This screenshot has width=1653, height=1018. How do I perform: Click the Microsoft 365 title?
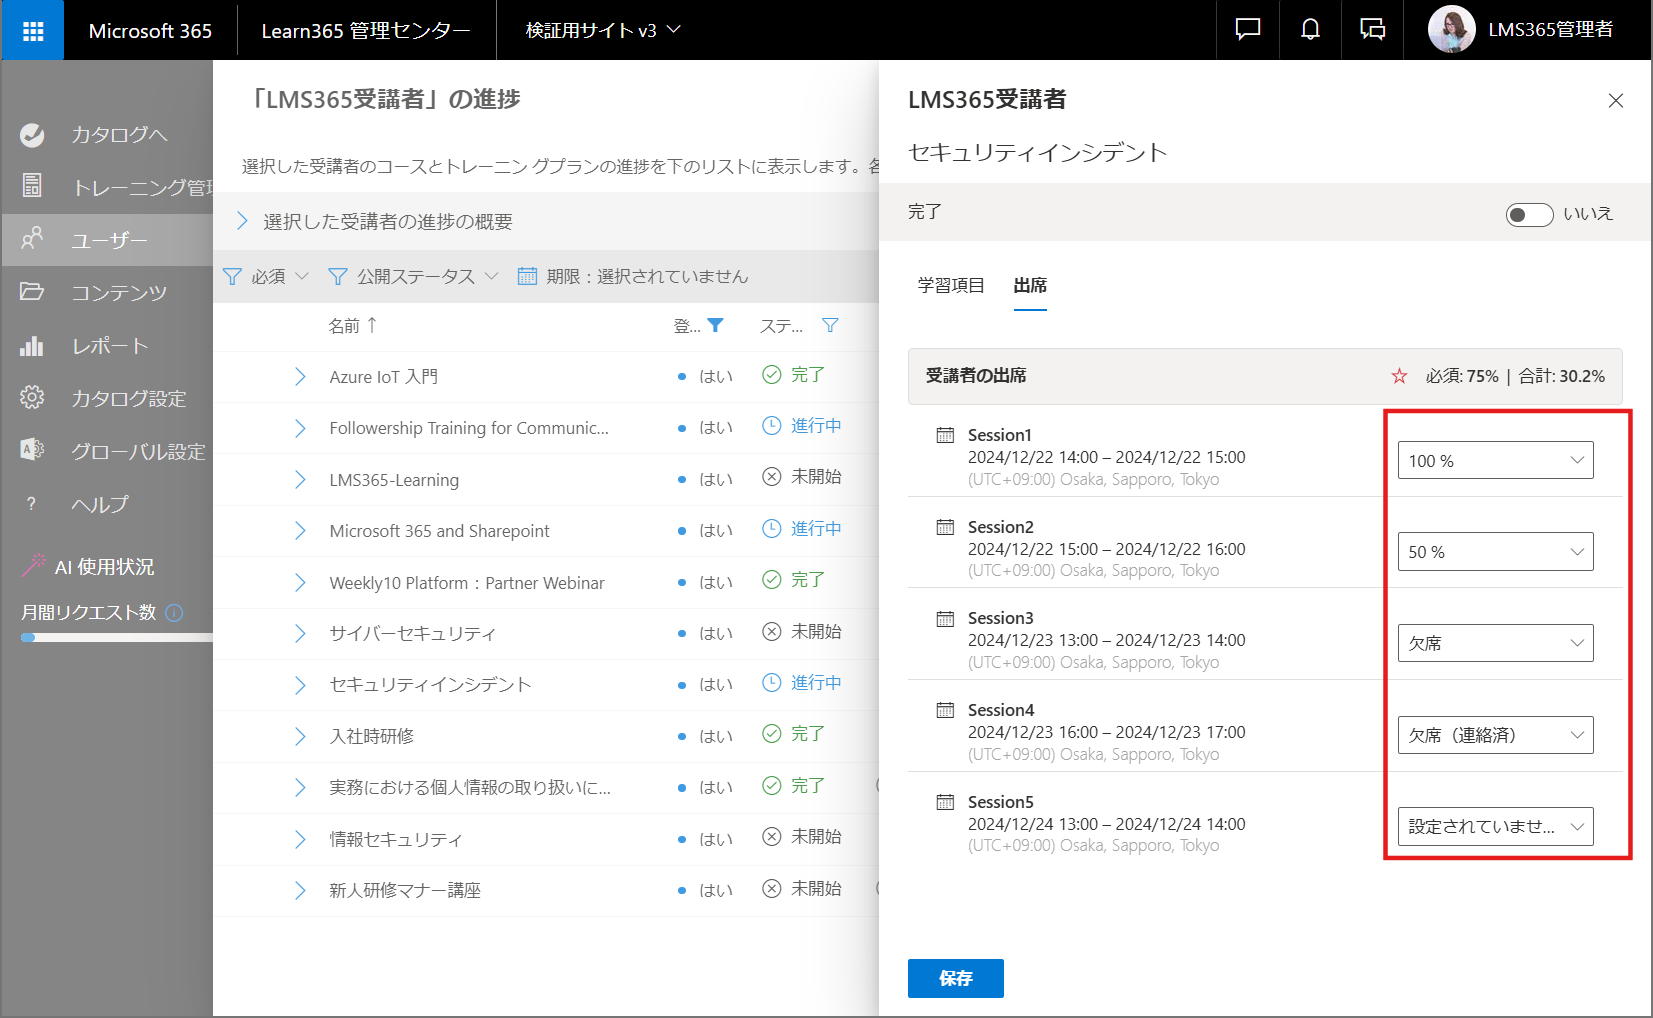click(x=150, y=31)
